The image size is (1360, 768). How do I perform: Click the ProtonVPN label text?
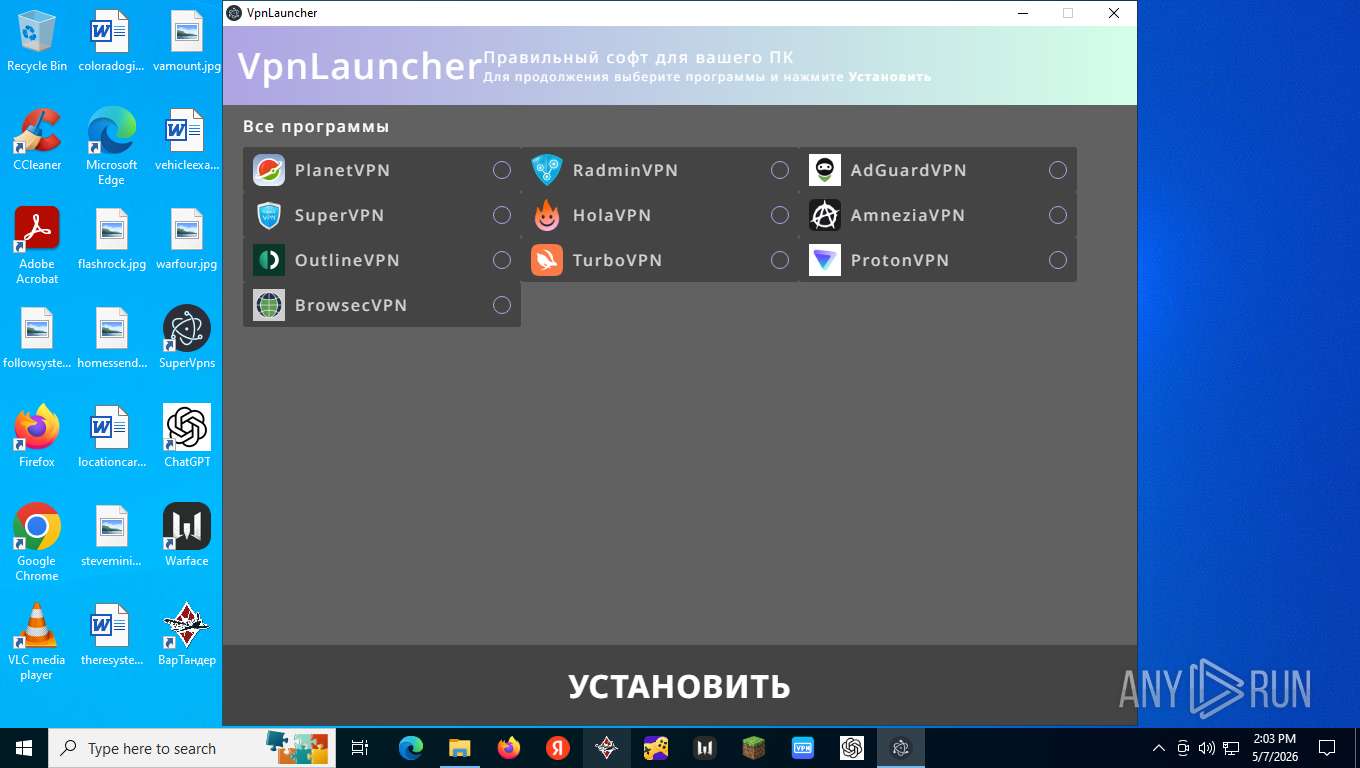pyautogui.click(x=900, y=260)
